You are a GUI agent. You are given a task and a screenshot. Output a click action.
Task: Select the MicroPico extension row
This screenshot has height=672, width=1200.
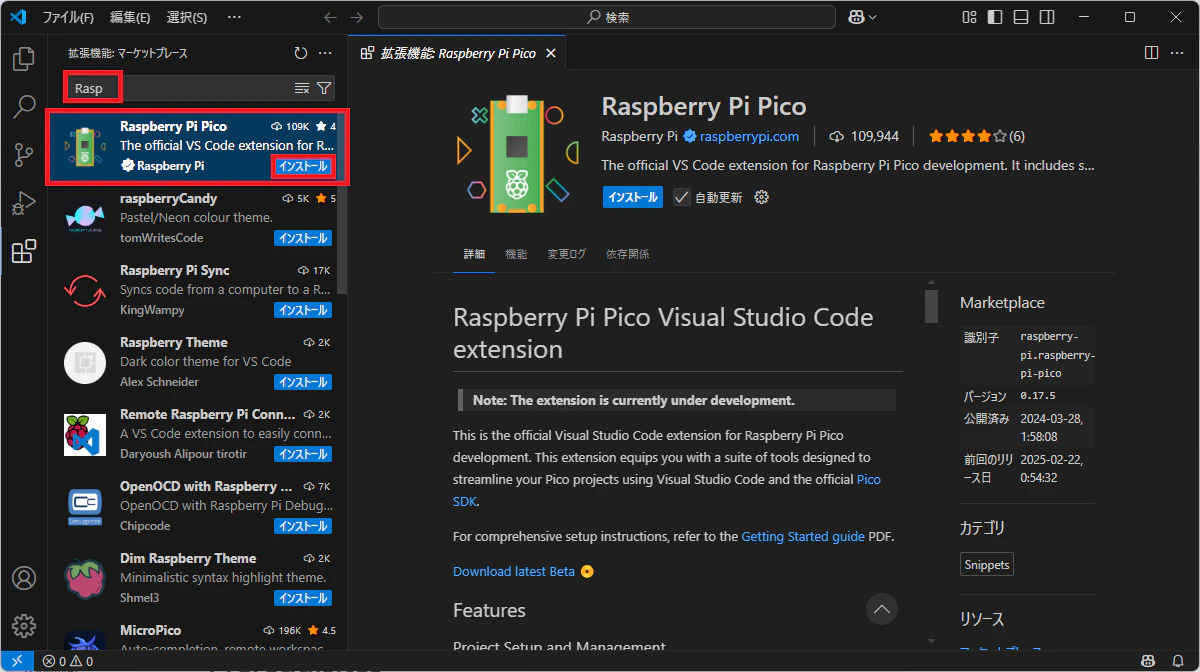tap(196, 636)
